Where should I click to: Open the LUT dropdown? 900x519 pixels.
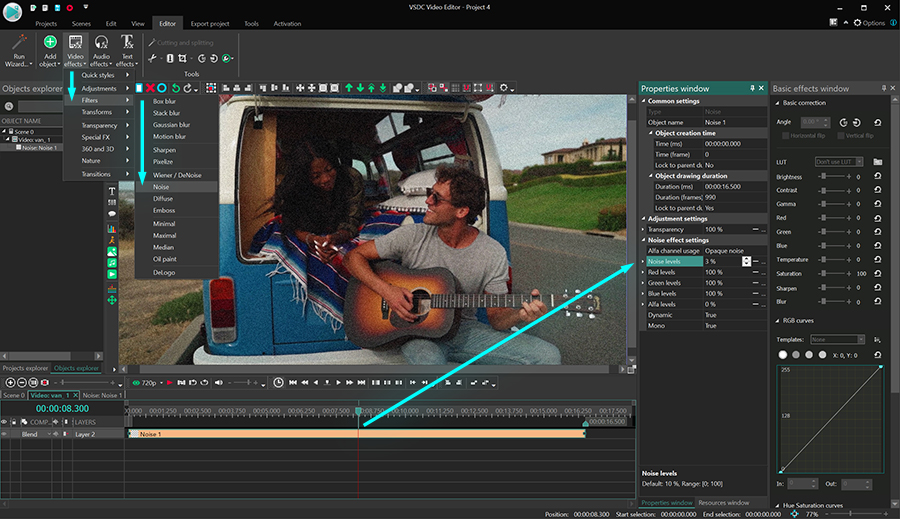[x=840, y=161]
